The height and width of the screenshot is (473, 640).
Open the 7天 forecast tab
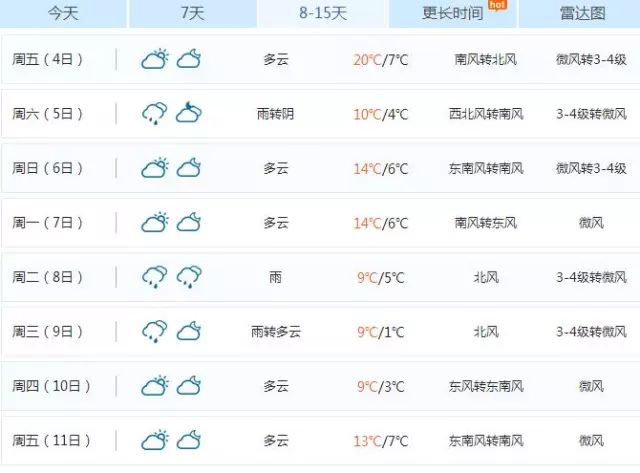(193, 13)
